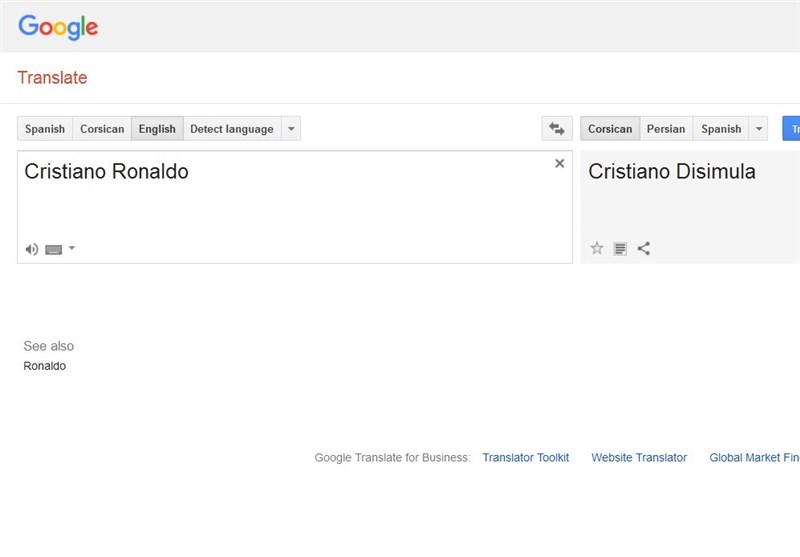The image size is (800, 557).
Task: Open the Translator Toolkit link
Action: (x=525, y=458)
